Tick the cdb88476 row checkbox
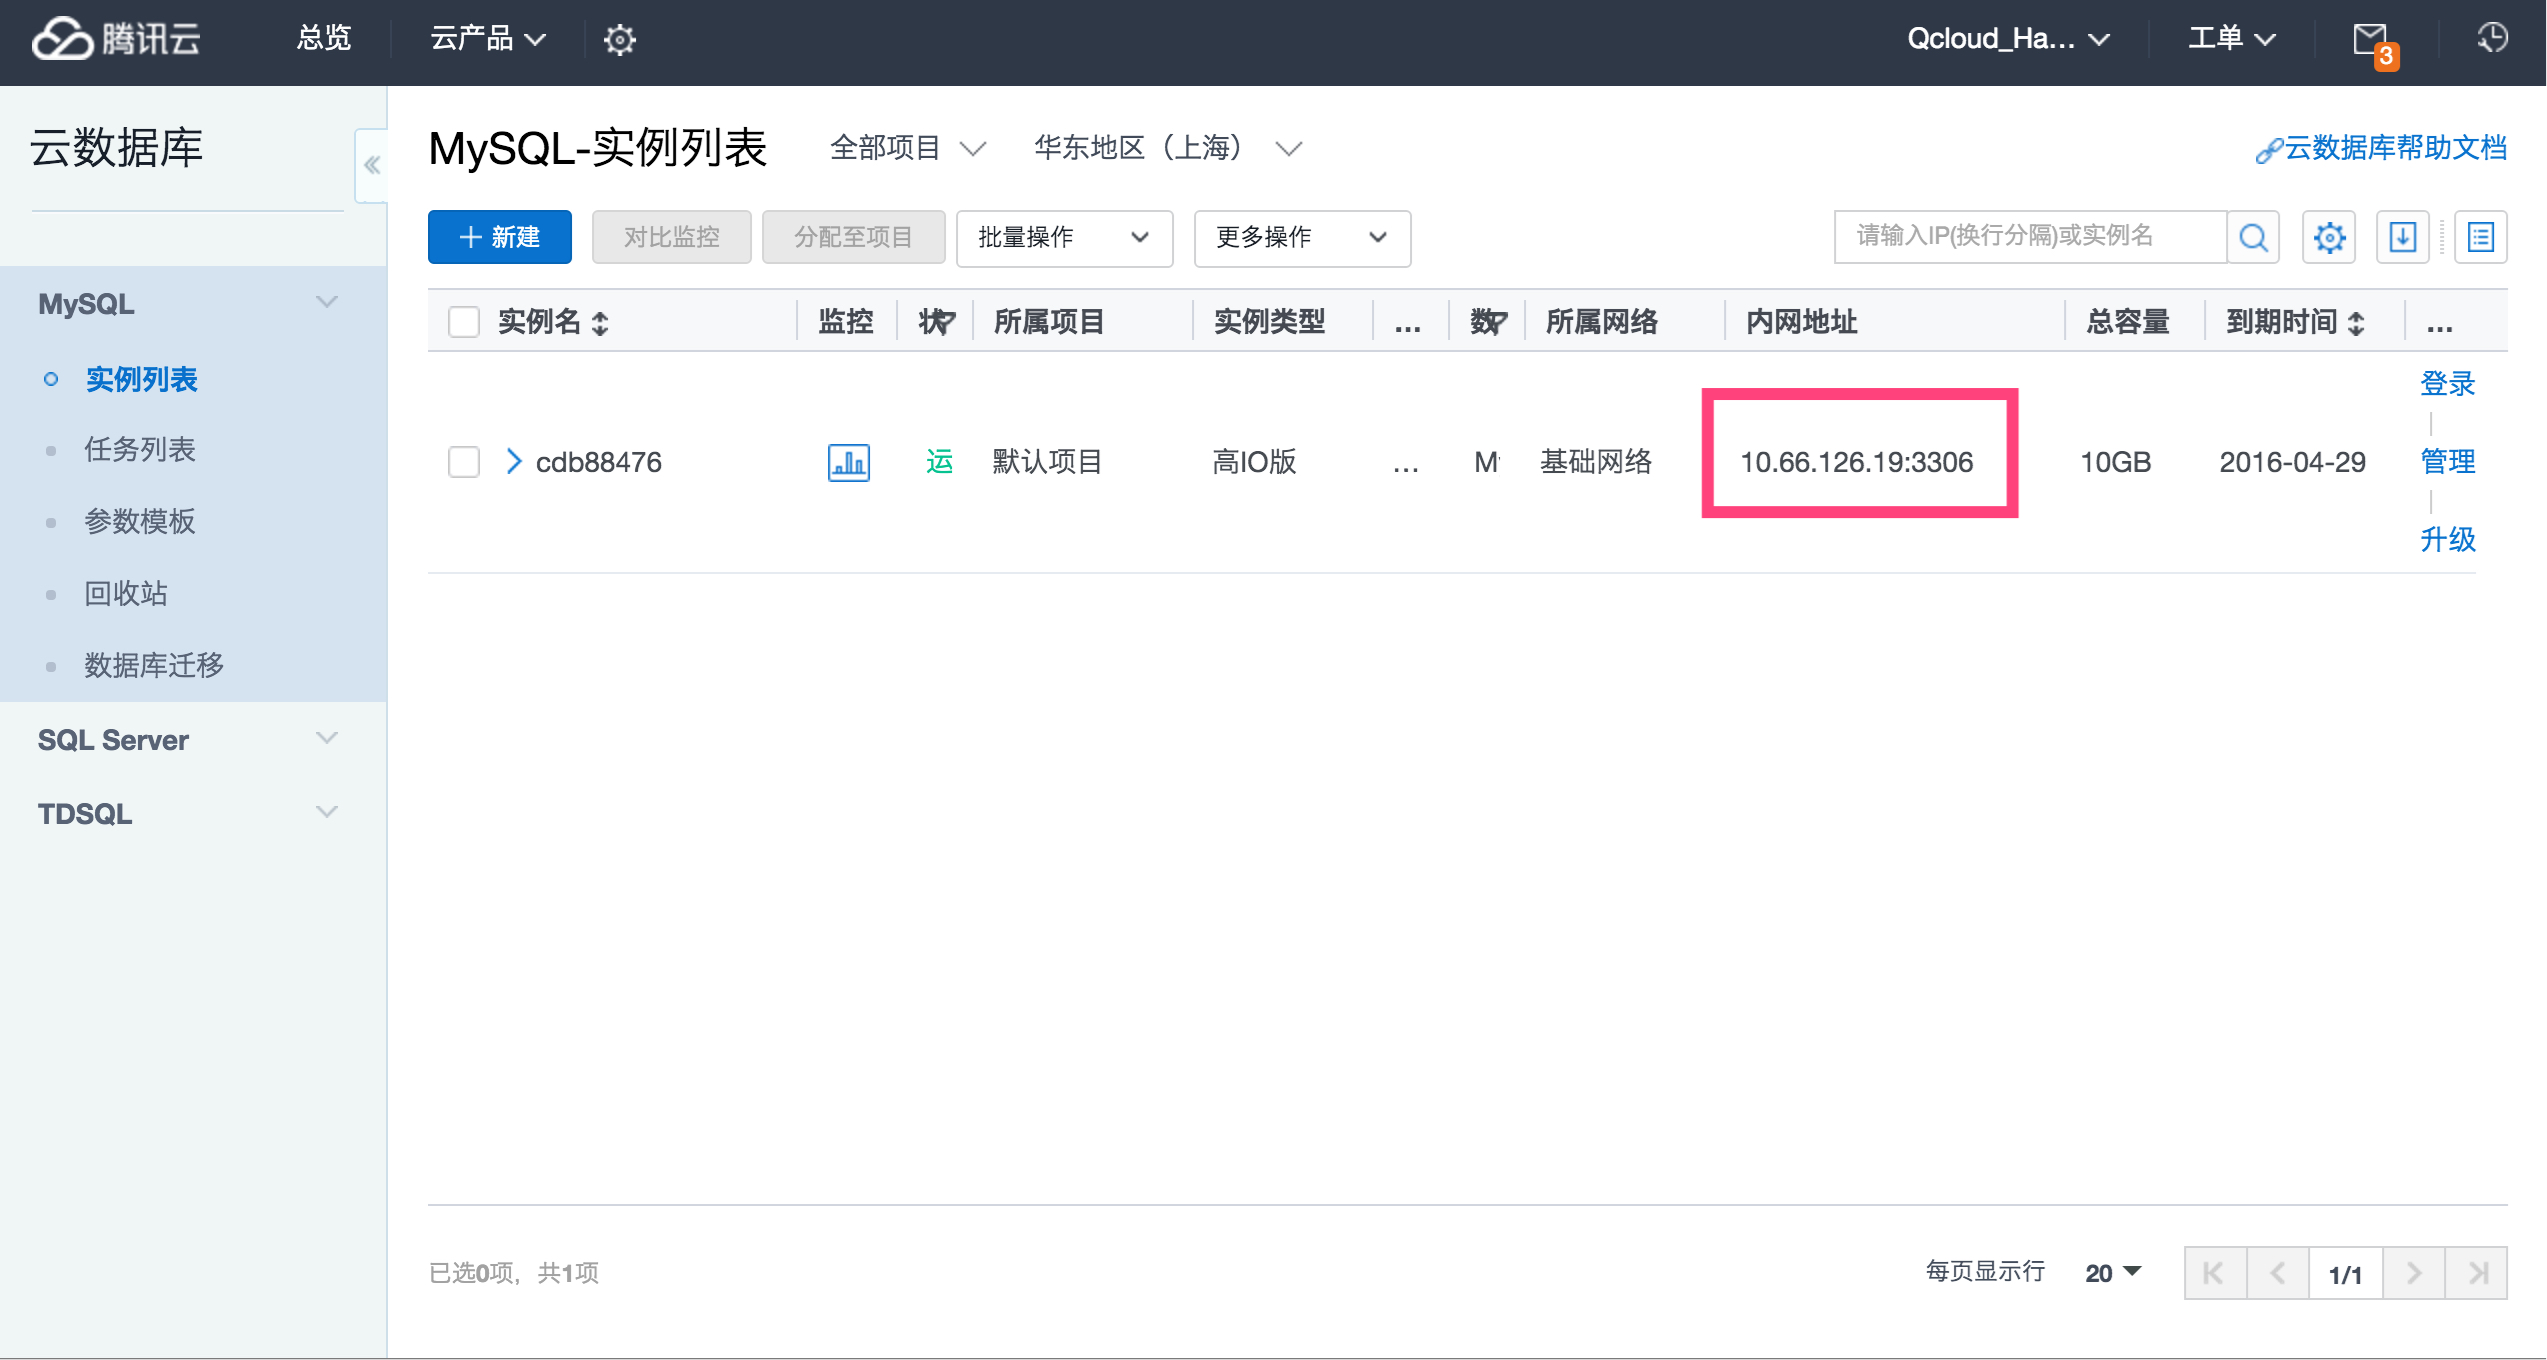The height and width of the screenshot is (1360, 2547). (x=464, y=462)
